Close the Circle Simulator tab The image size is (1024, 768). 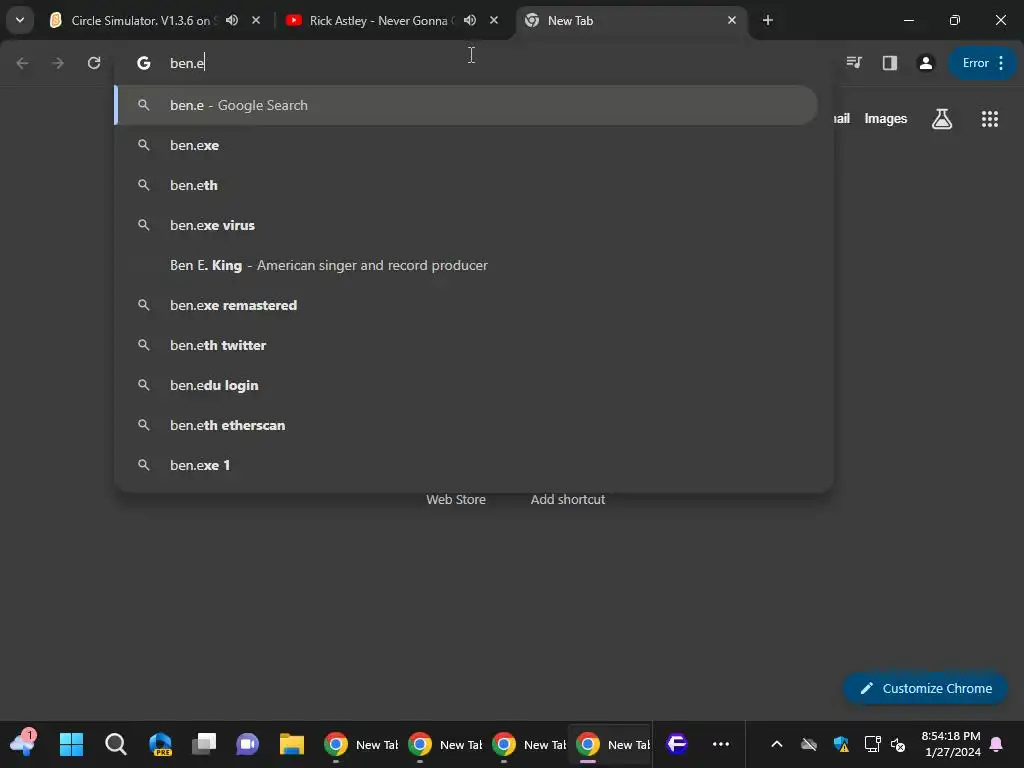(x=256, y=20)
